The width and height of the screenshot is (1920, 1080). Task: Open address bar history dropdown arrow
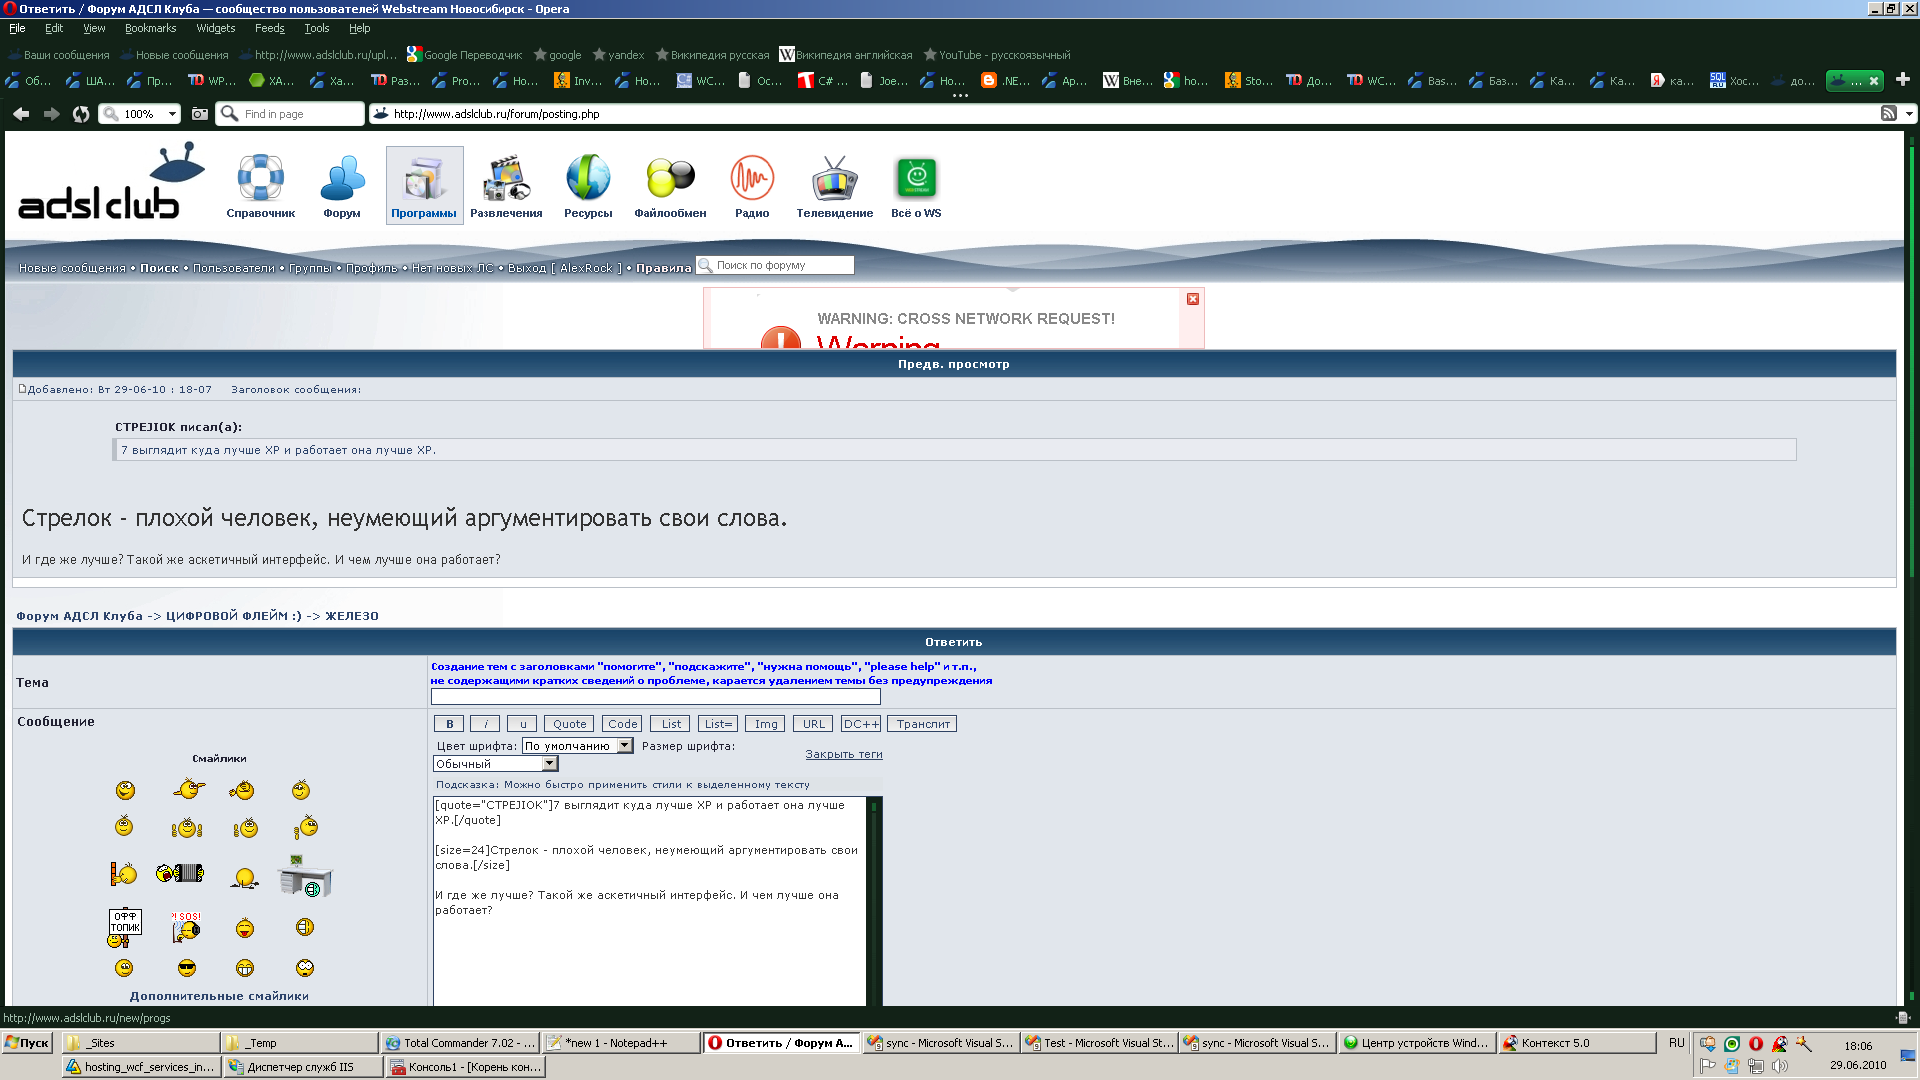(1909, 114)
